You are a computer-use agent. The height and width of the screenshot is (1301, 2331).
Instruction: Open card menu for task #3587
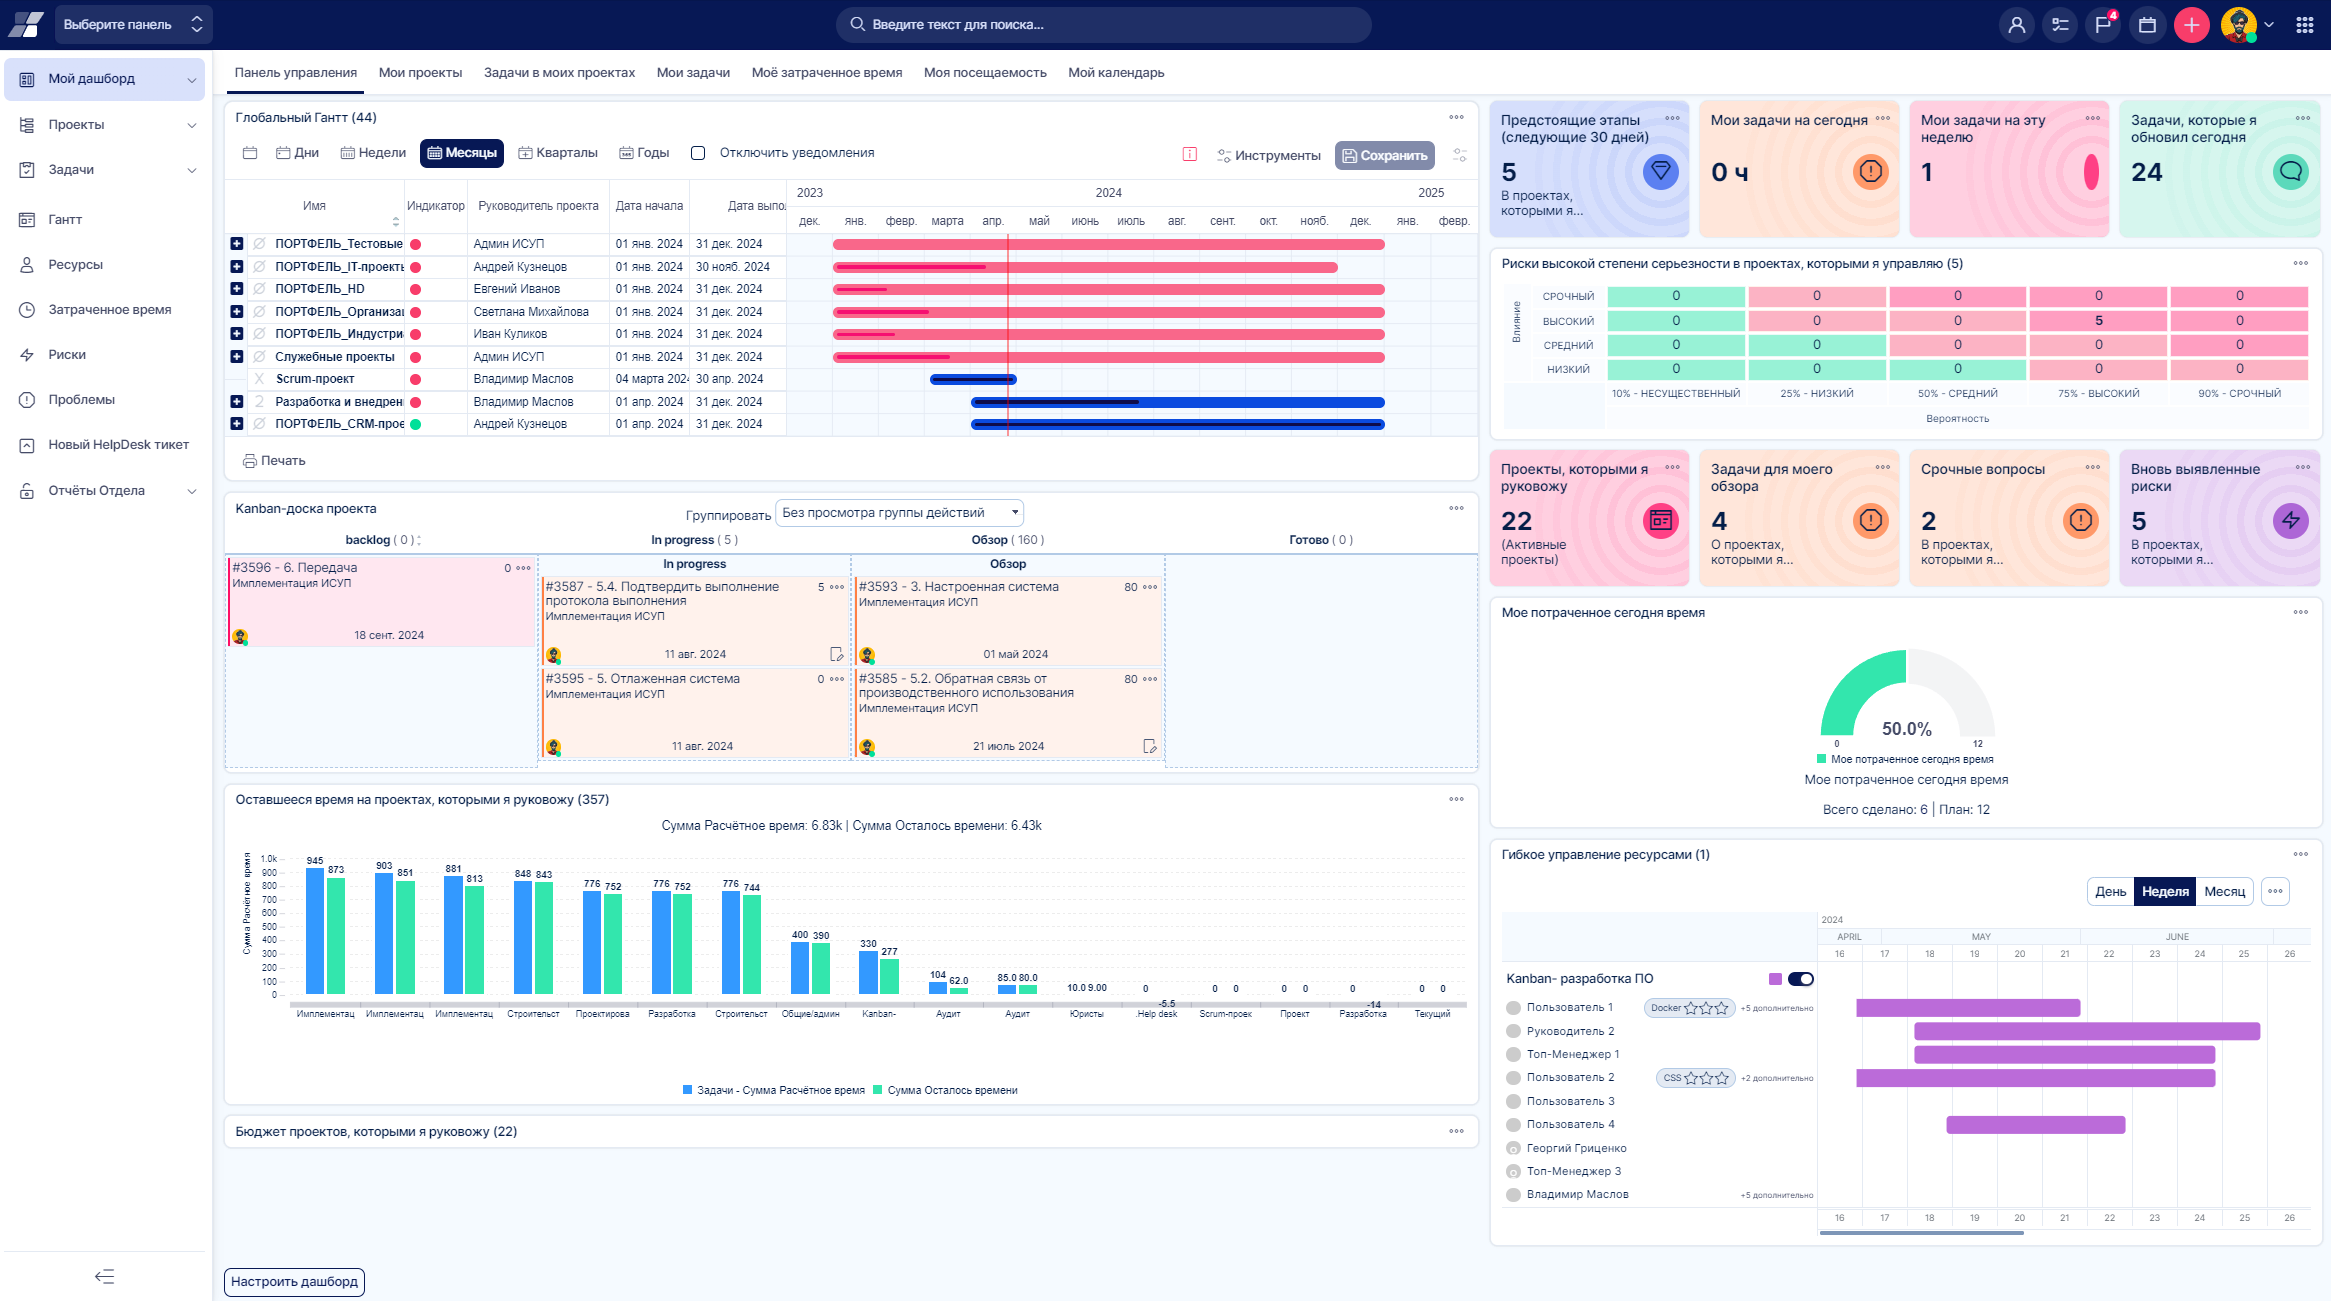(x=838, y=587)
